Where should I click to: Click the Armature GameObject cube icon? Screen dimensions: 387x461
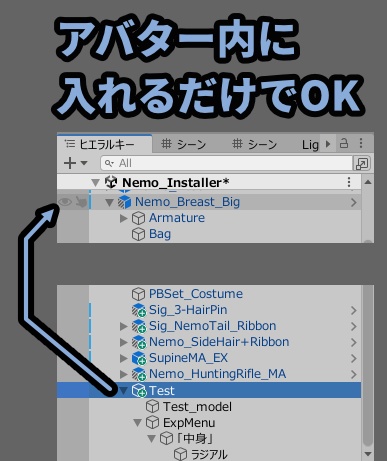(138, 218)
